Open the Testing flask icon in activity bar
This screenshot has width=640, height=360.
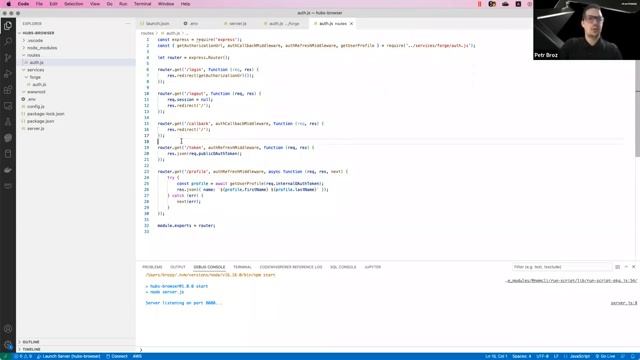point(8,122)
